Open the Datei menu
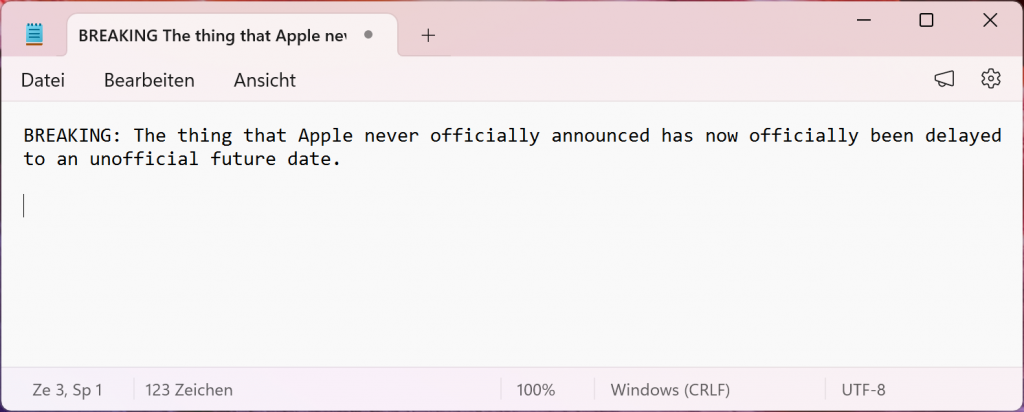1024x412 pixels. (x=43, y=80)
